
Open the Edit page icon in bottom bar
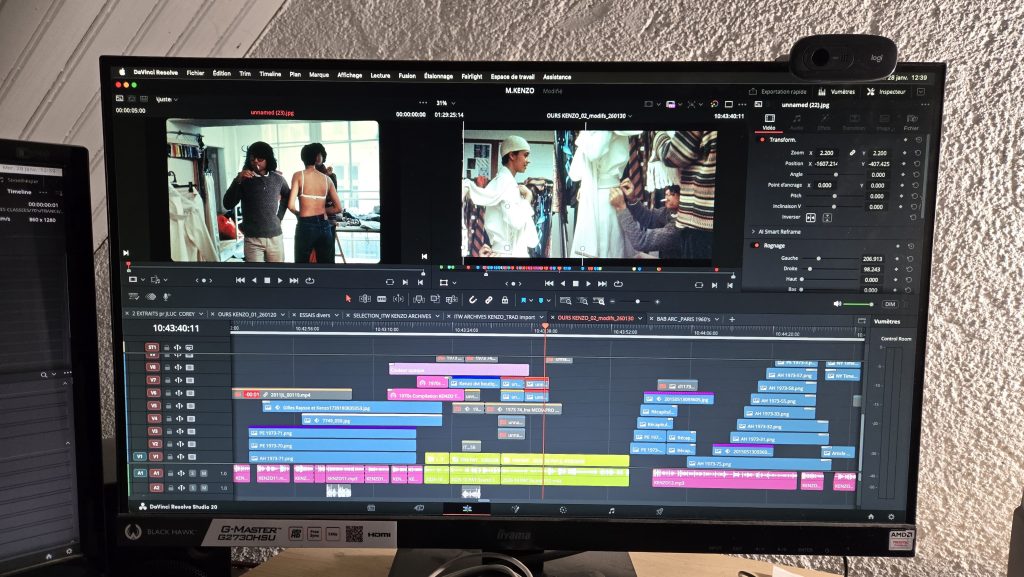point(466,509)
